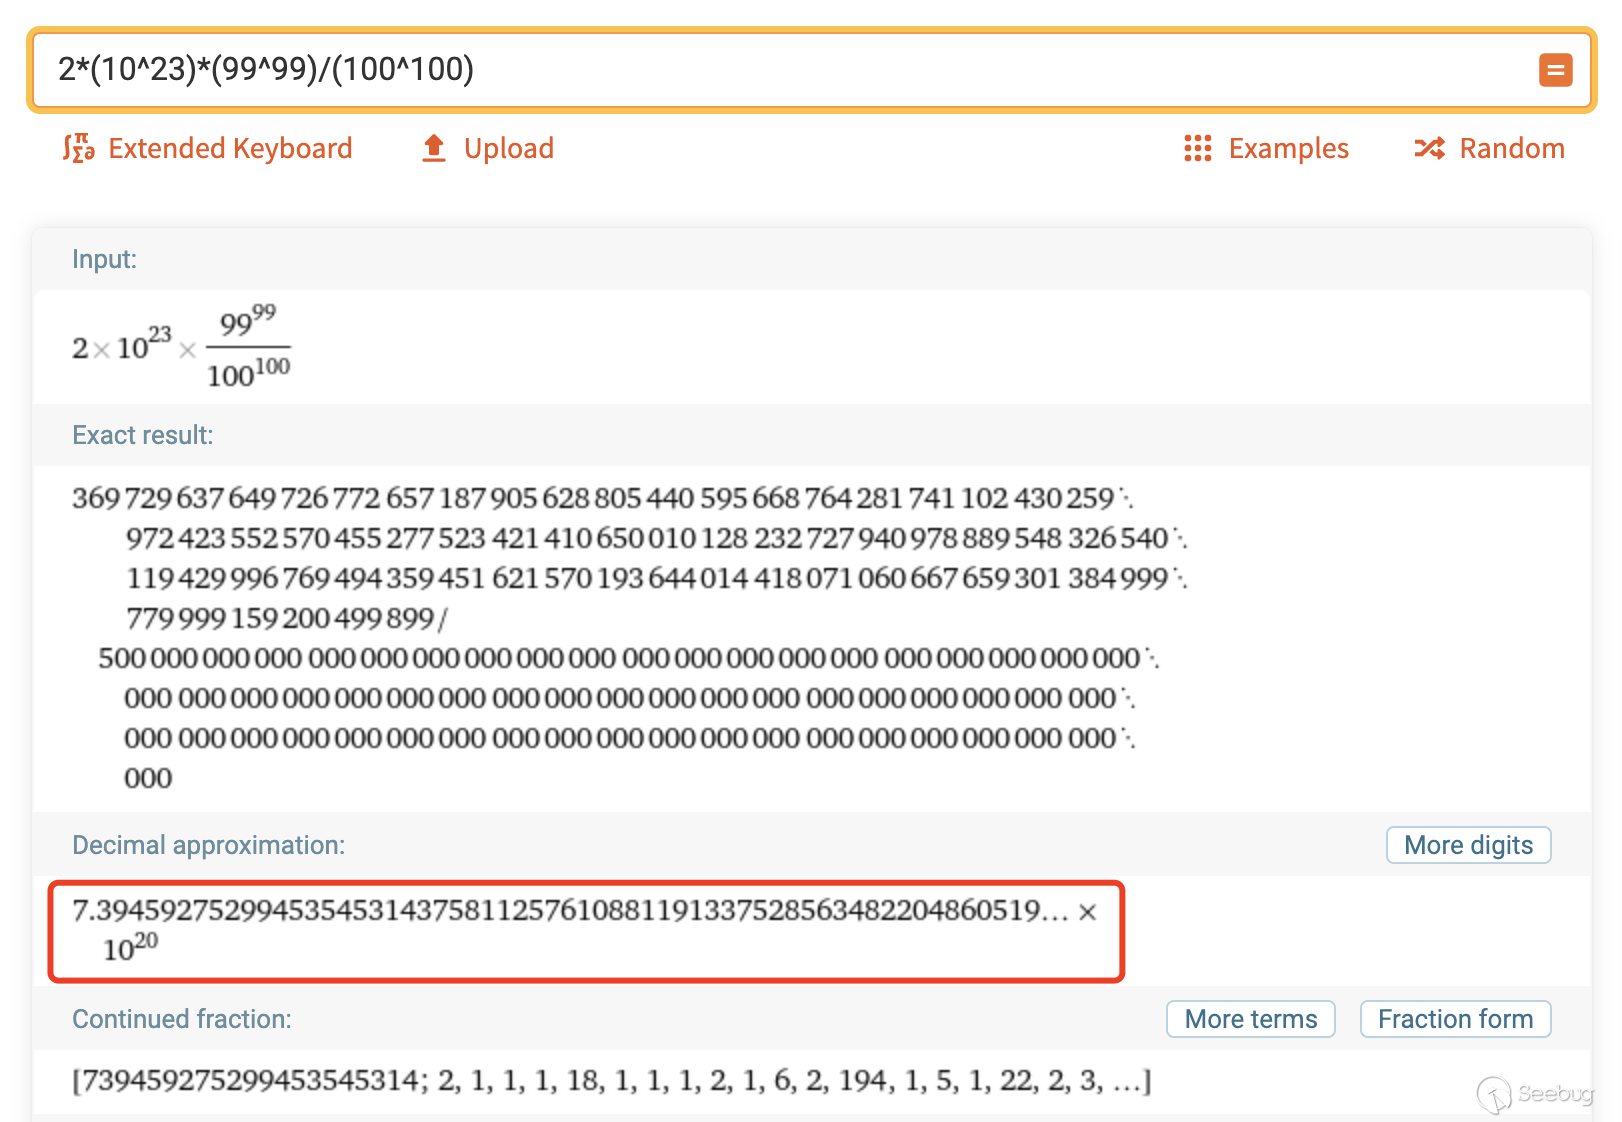The image size is (1622, 1122).
Task: Click the numerator line starting 369 729 637
Action: click(x=602, y=498)
